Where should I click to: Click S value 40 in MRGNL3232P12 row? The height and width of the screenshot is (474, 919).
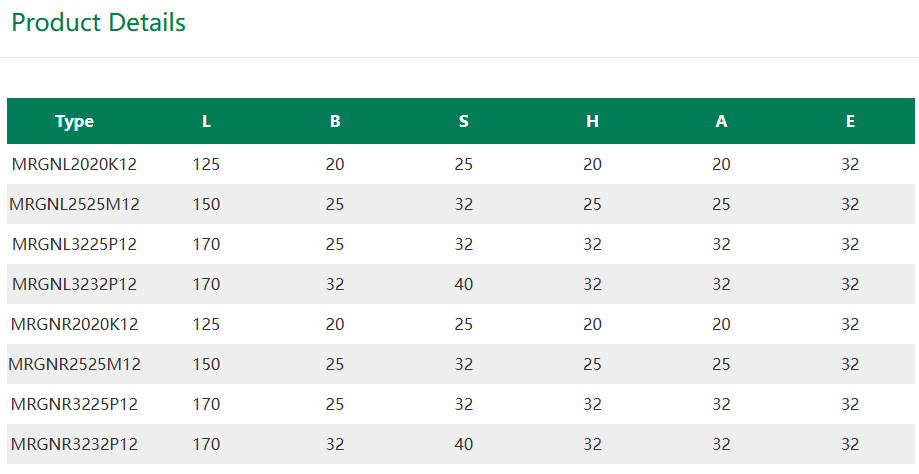pyautogui.click(x=464, y=284)
